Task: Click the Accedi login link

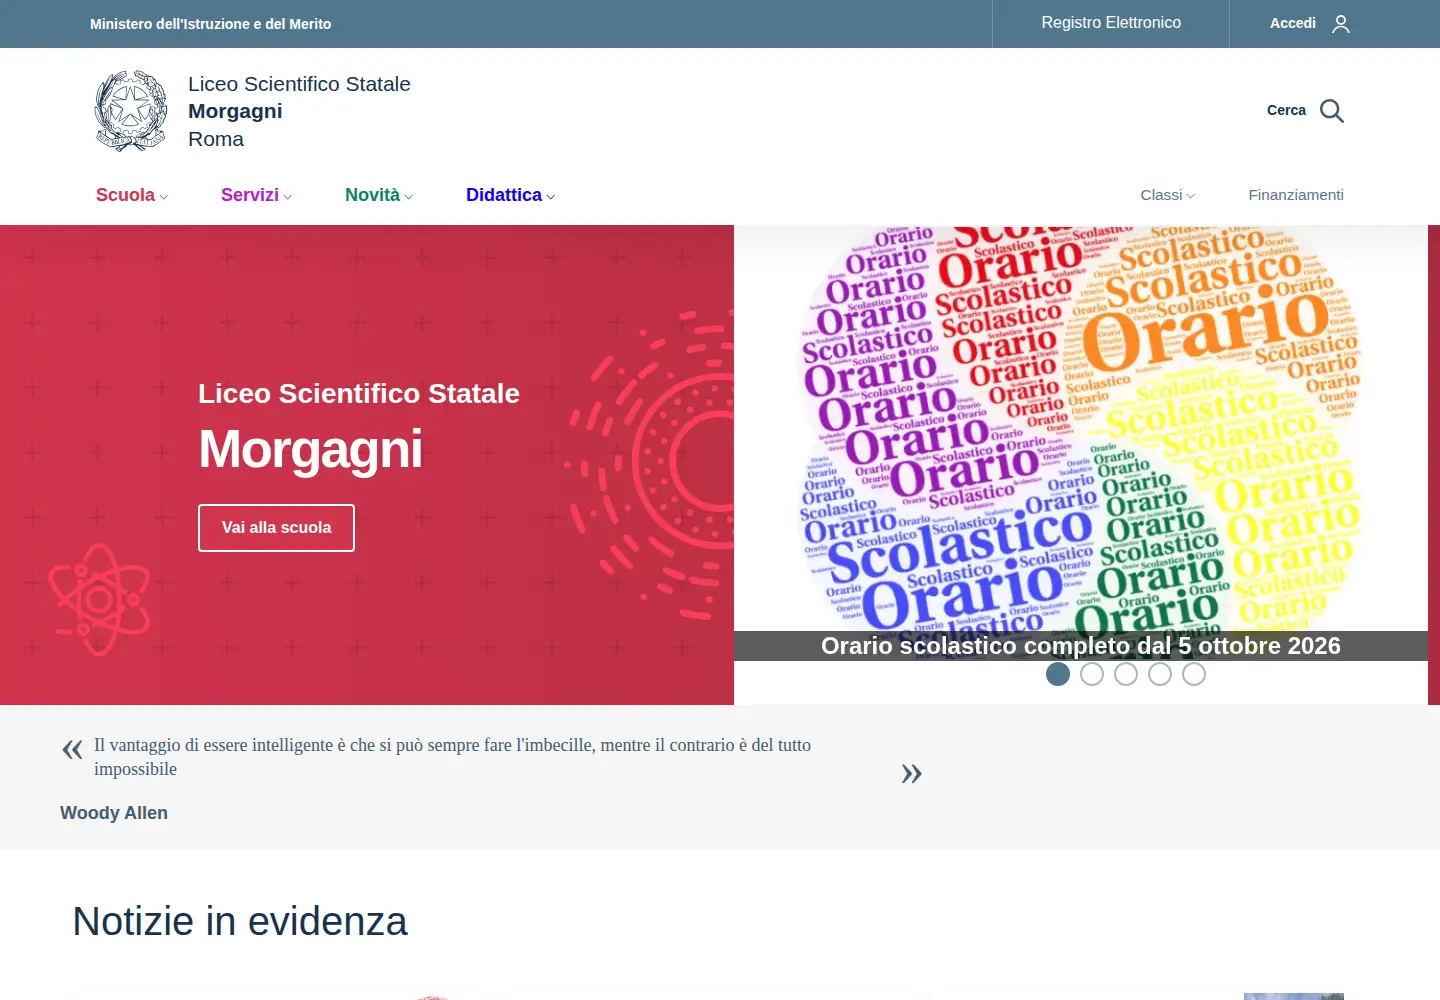Action: click(x=1293, y=23)
